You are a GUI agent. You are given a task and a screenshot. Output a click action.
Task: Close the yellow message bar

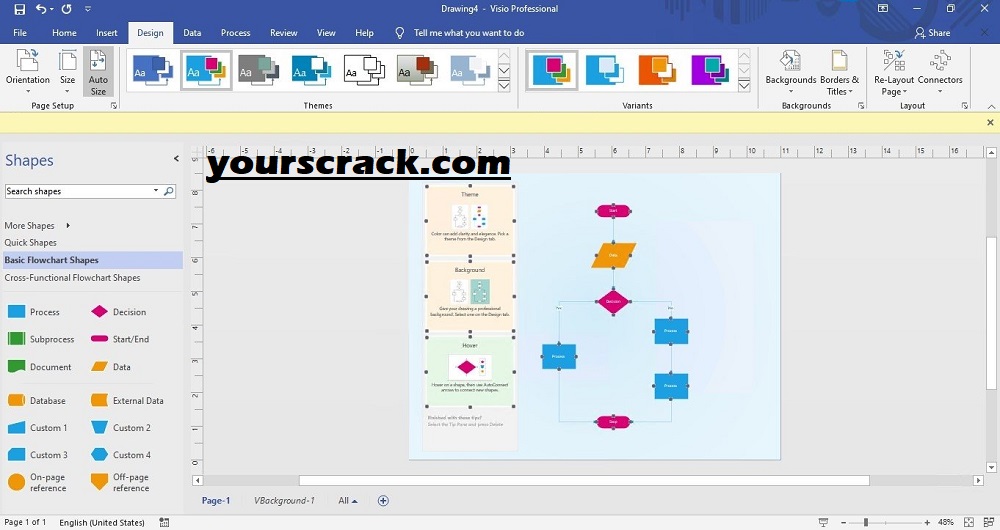[990, 122]
